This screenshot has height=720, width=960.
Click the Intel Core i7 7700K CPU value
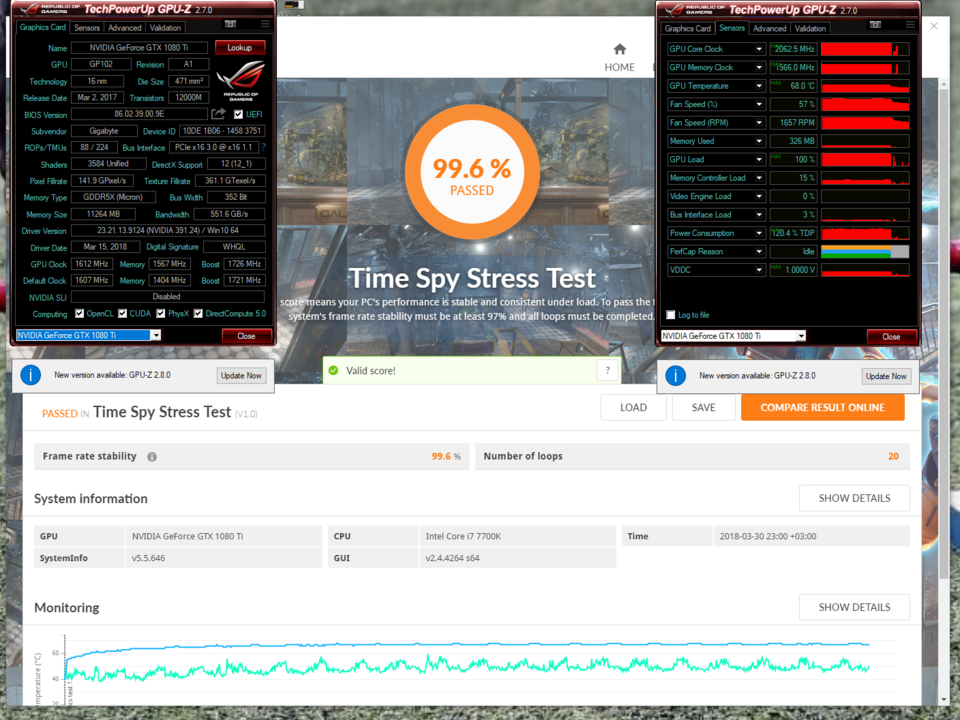(463, 536)
